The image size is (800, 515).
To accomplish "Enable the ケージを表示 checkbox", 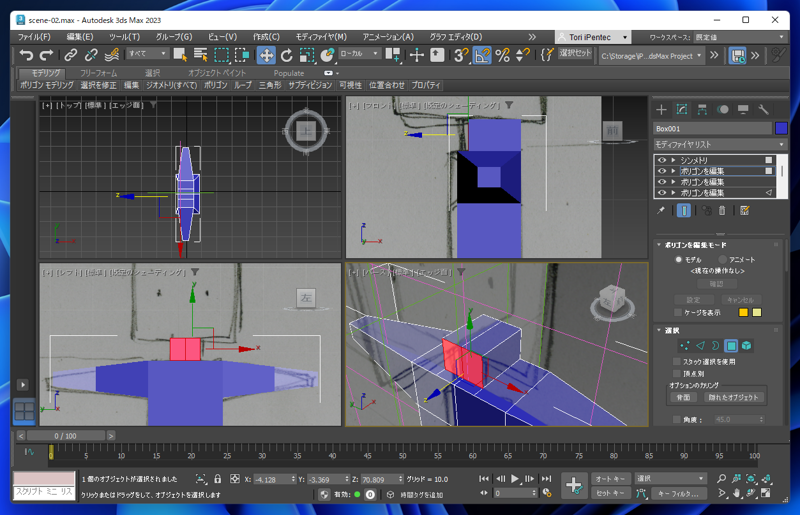I will click(x=678, y=312).
